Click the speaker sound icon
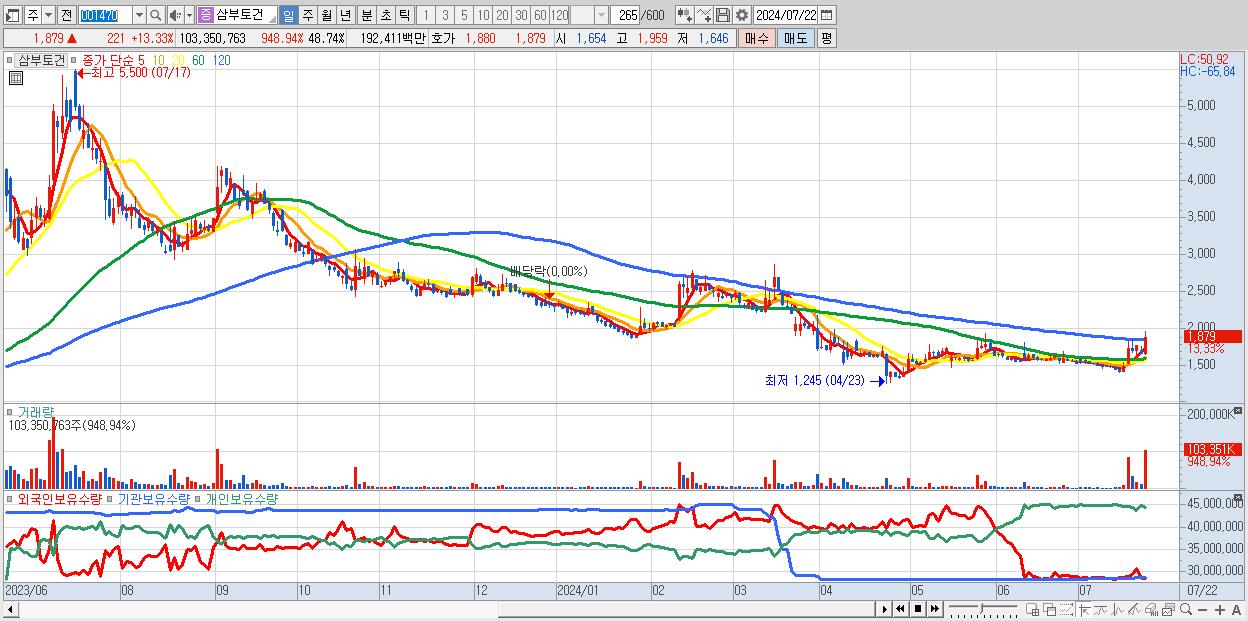1248x621 pixels. (x=175, y=16)
